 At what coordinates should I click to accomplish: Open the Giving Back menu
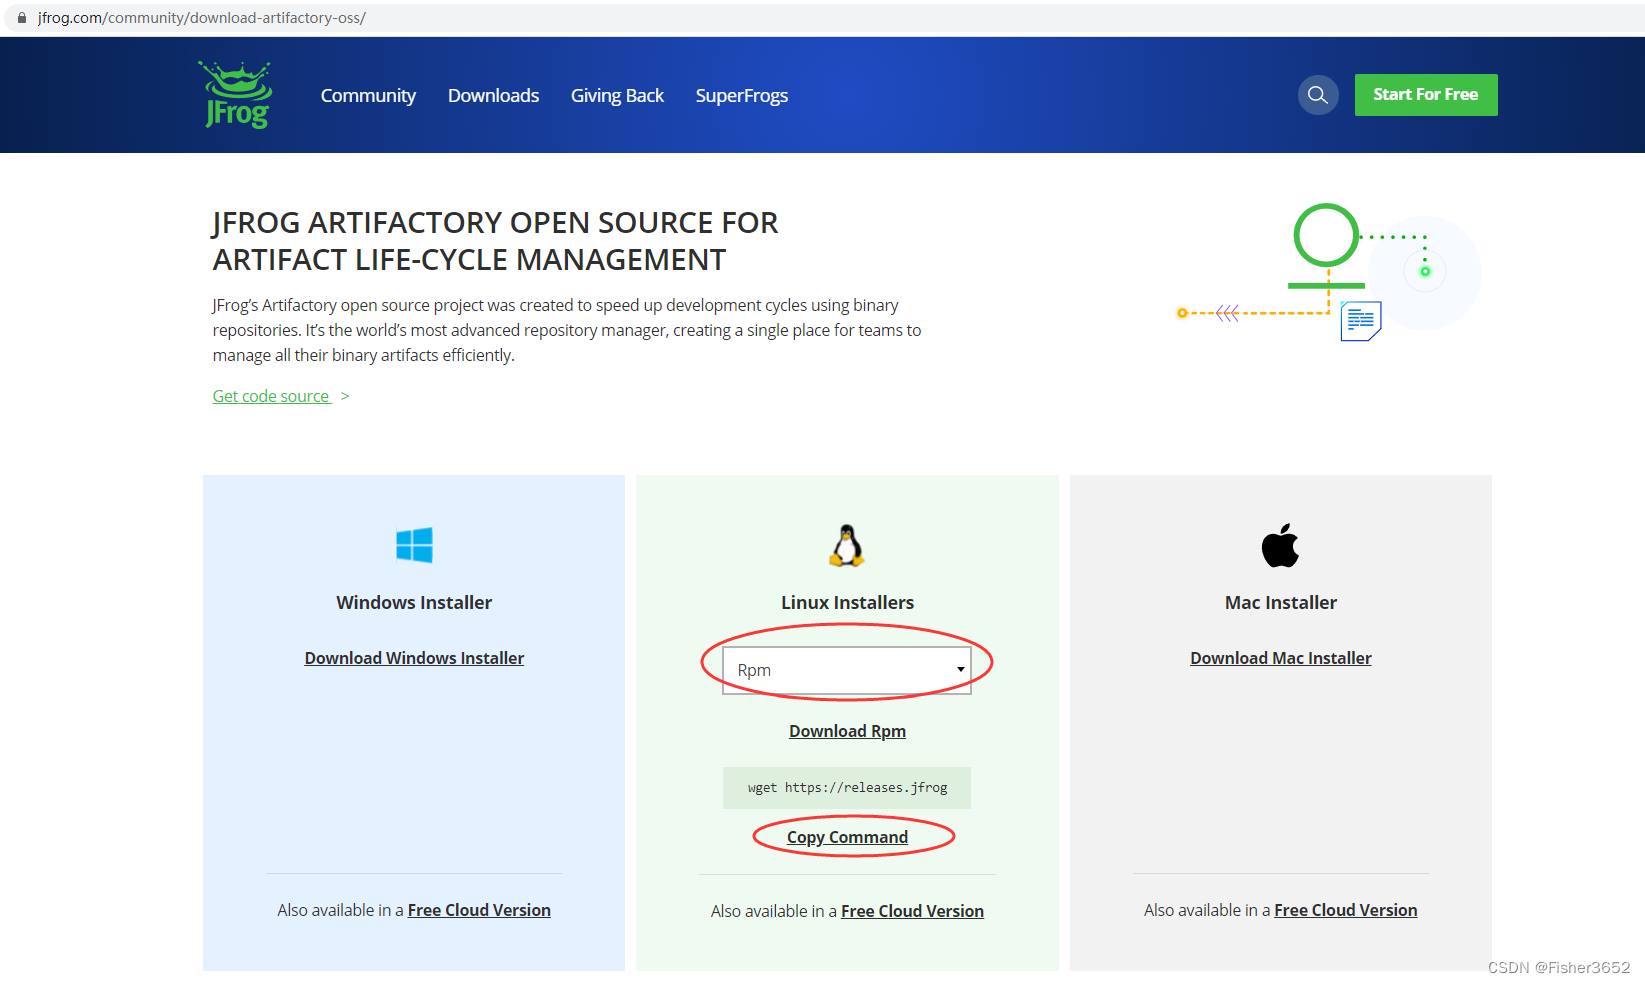[617, 96]
